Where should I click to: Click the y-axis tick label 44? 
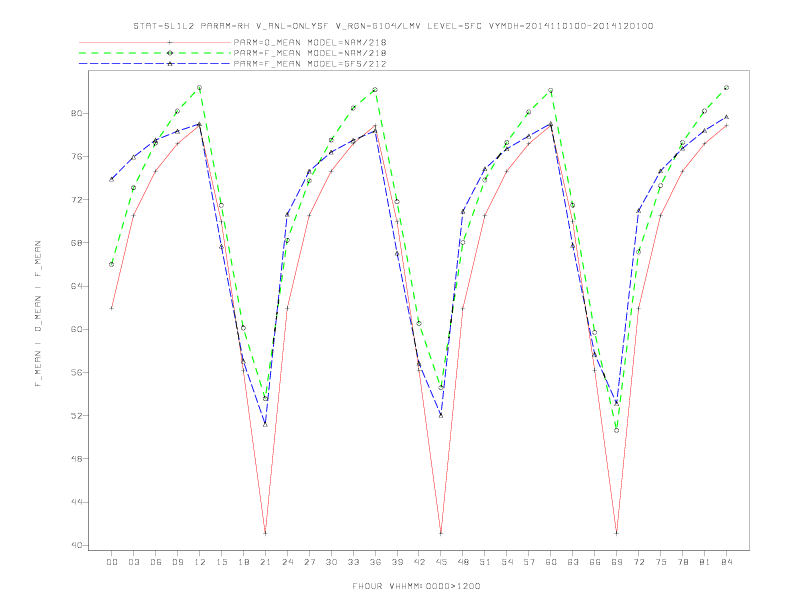[76, 502]
